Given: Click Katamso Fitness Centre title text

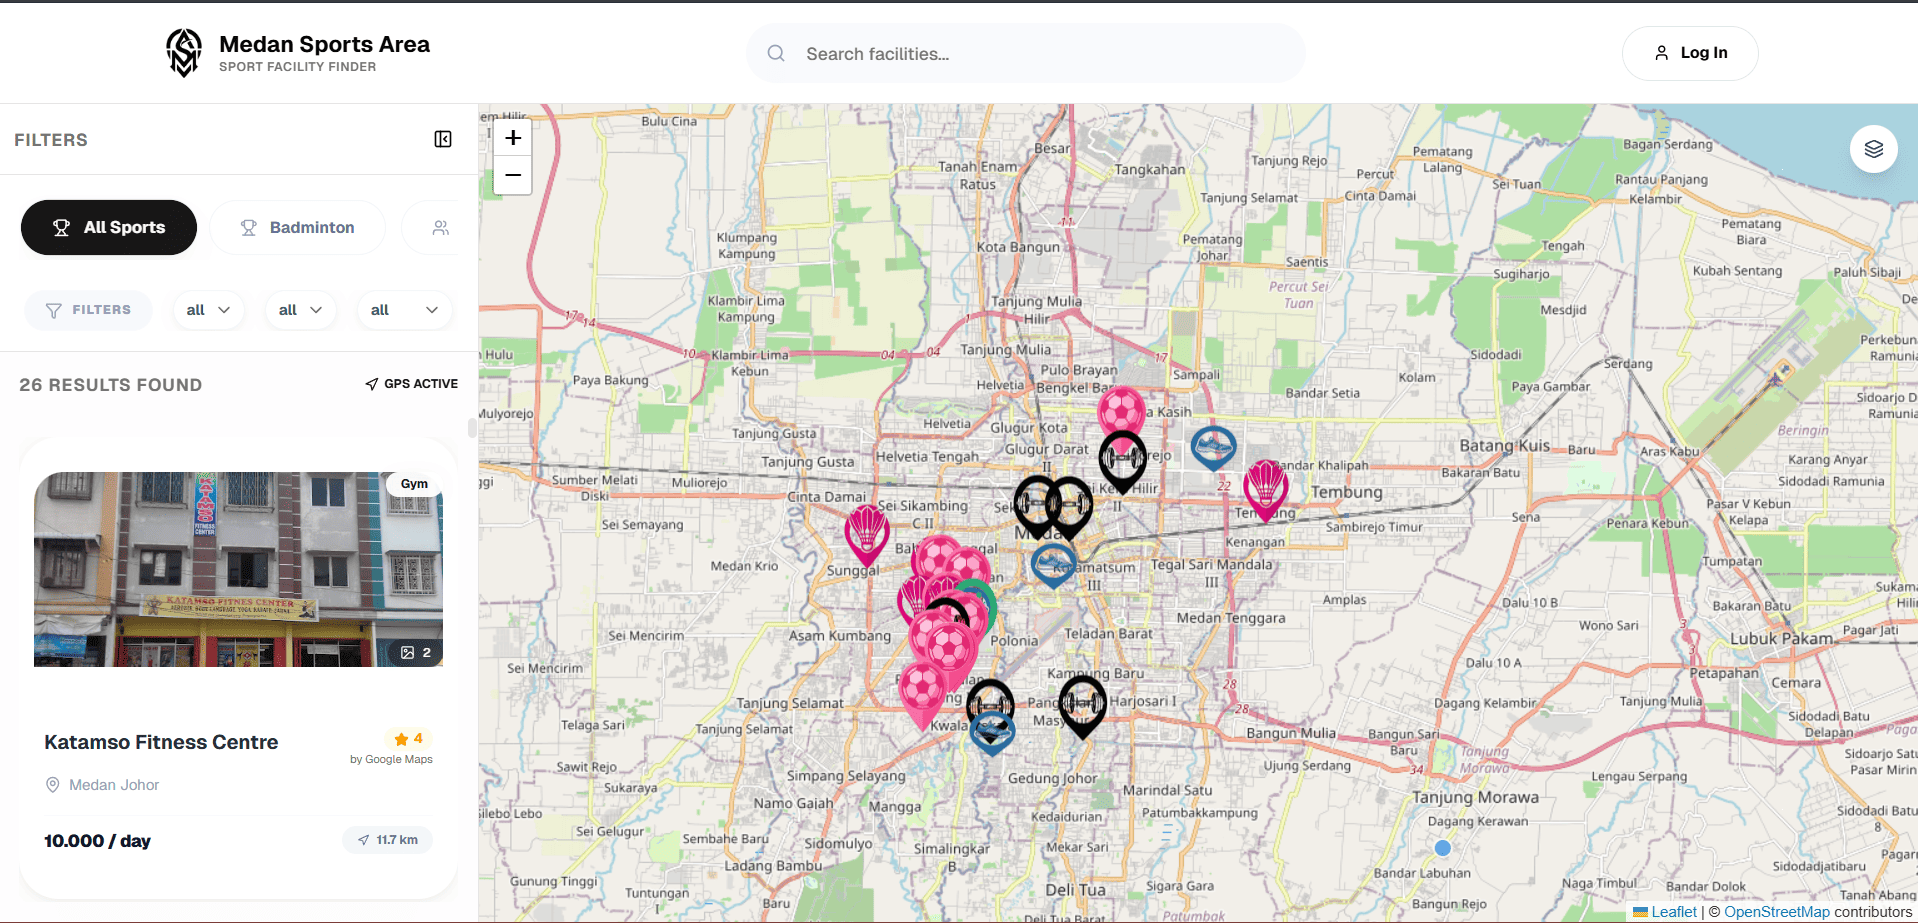Looking at the screenshot, I should click(x=161, y=742).
